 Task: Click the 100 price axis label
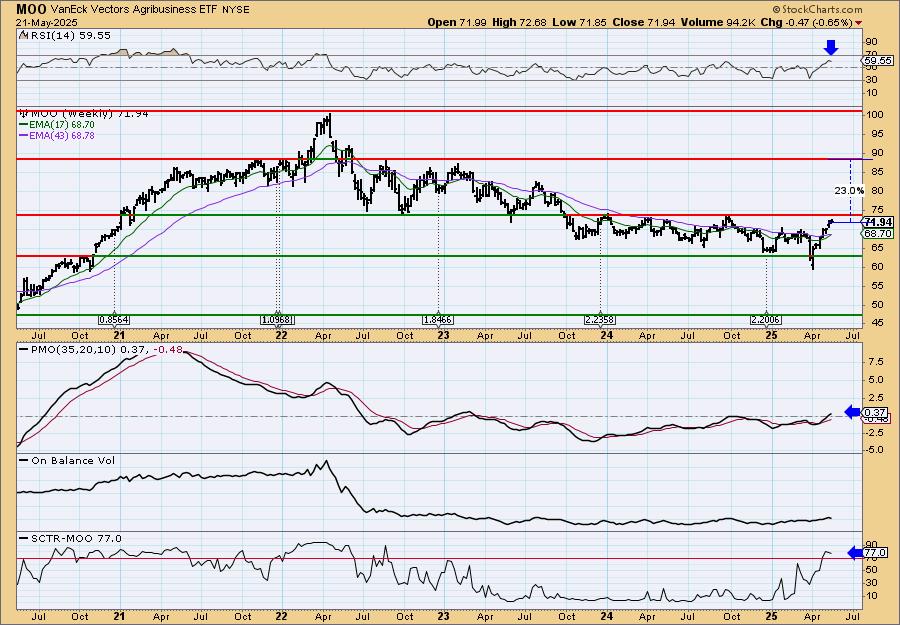point(875,115)
